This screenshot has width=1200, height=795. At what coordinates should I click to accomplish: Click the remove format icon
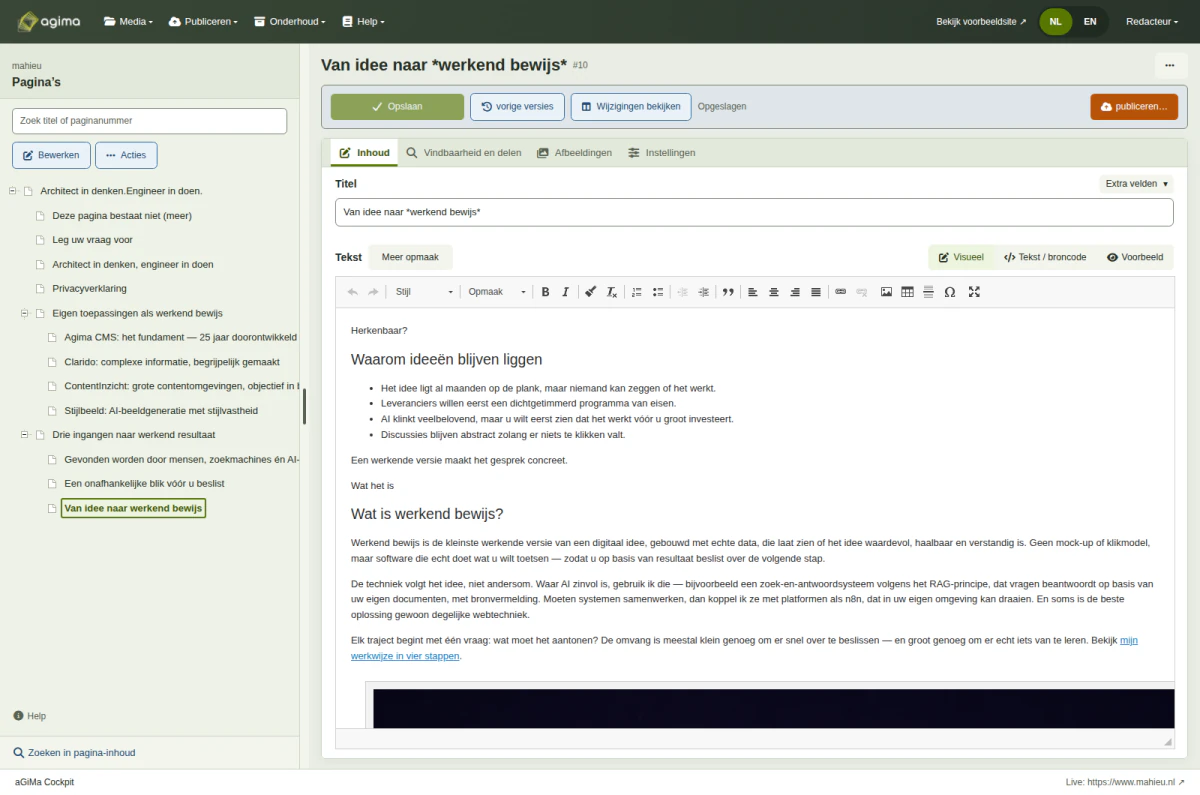(x=612, y=292)
